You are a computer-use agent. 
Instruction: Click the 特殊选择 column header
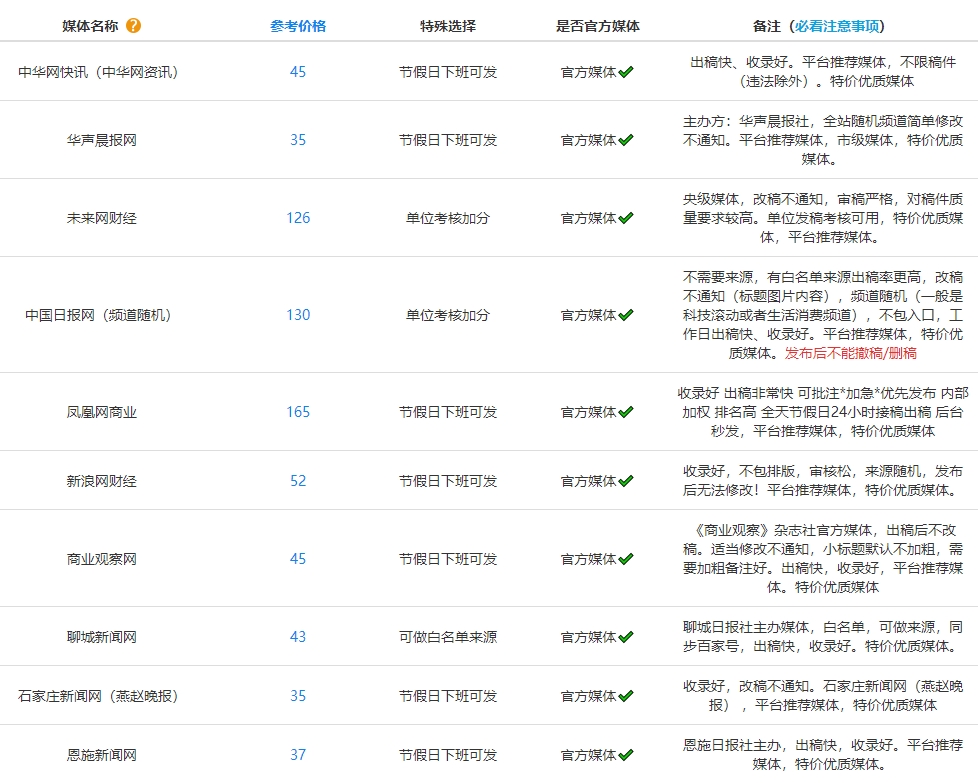click(x=448, y=26)
